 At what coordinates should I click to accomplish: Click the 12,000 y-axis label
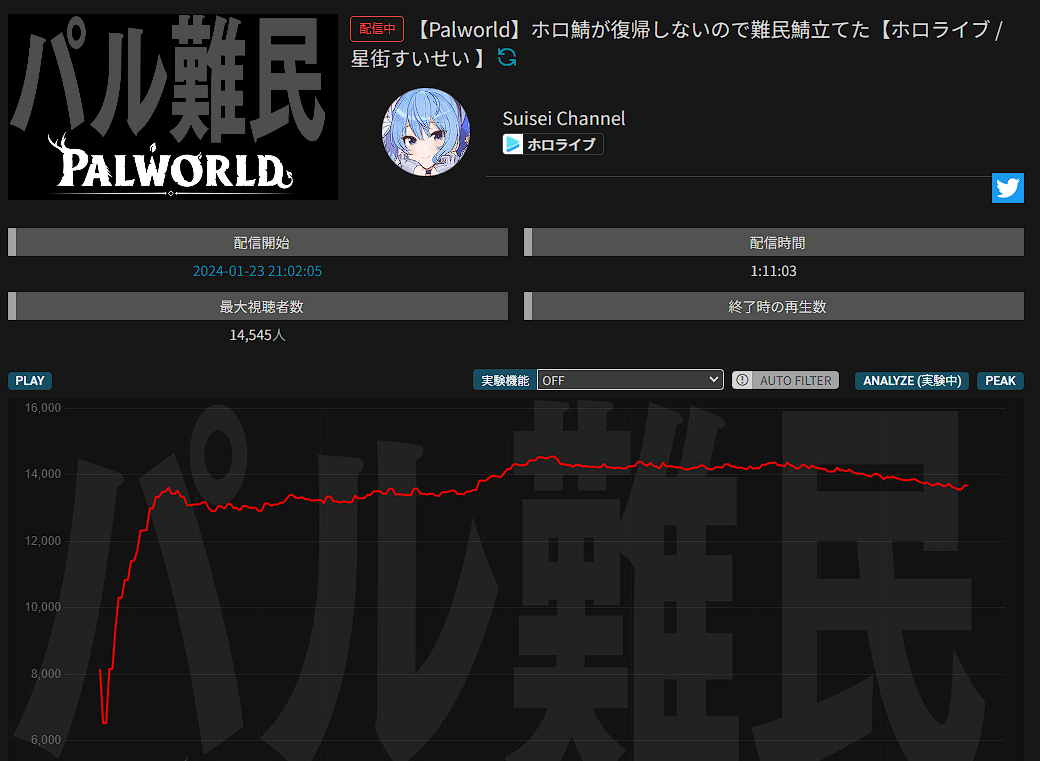click(x=43, y=541)
